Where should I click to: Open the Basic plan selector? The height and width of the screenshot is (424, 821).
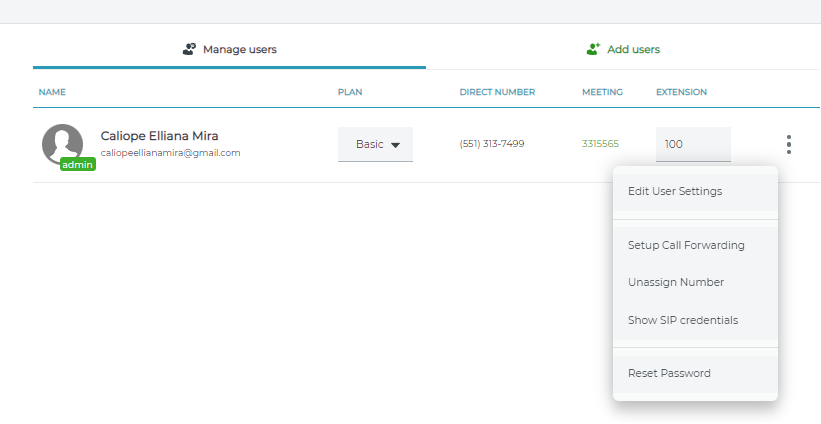375,144
